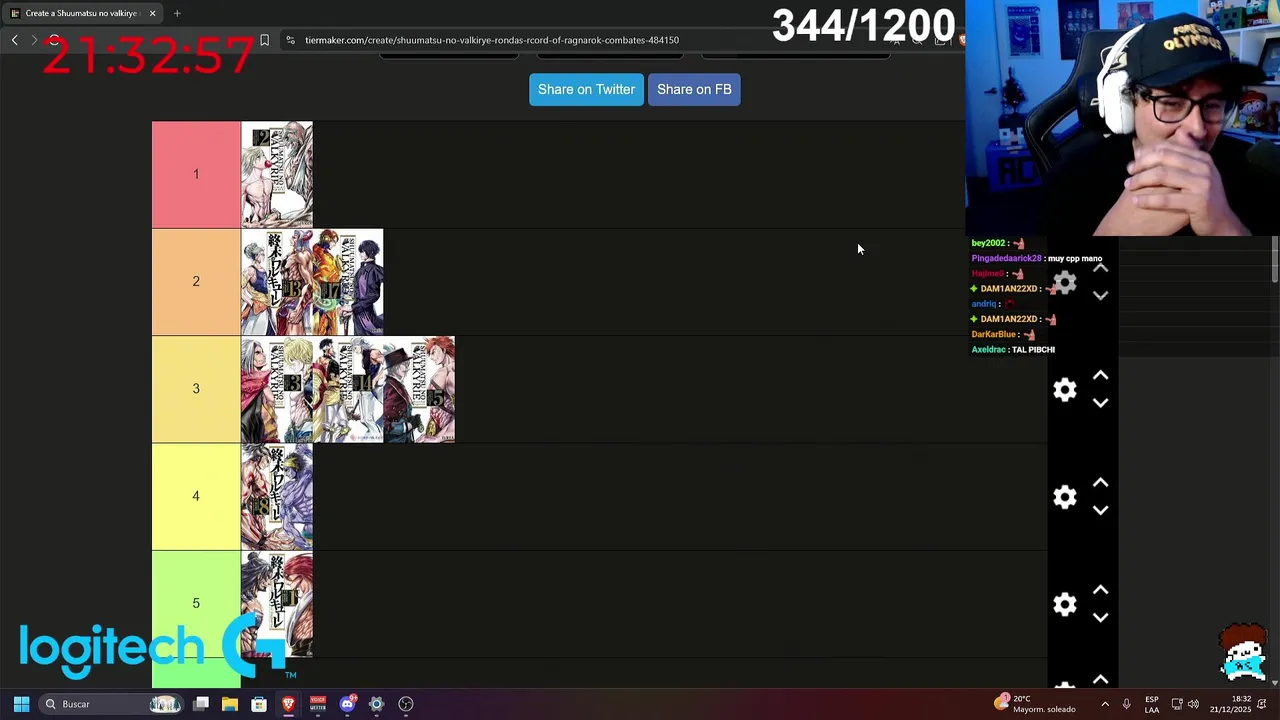Image resolution: width=1280 pixels, height=720 pixels.
Task: Select the second manga cover in tier 2
Action: coord(348,282)
